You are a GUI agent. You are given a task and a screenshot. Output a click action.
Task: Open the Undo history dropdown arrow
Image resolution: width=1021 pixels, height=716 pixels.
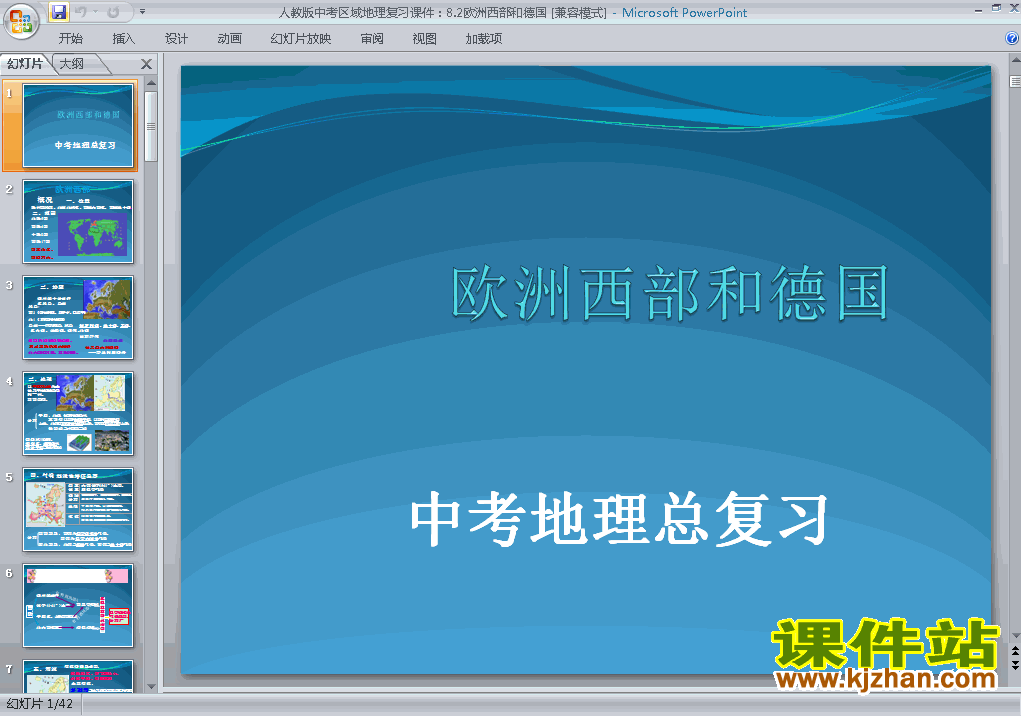coord(95,12)
